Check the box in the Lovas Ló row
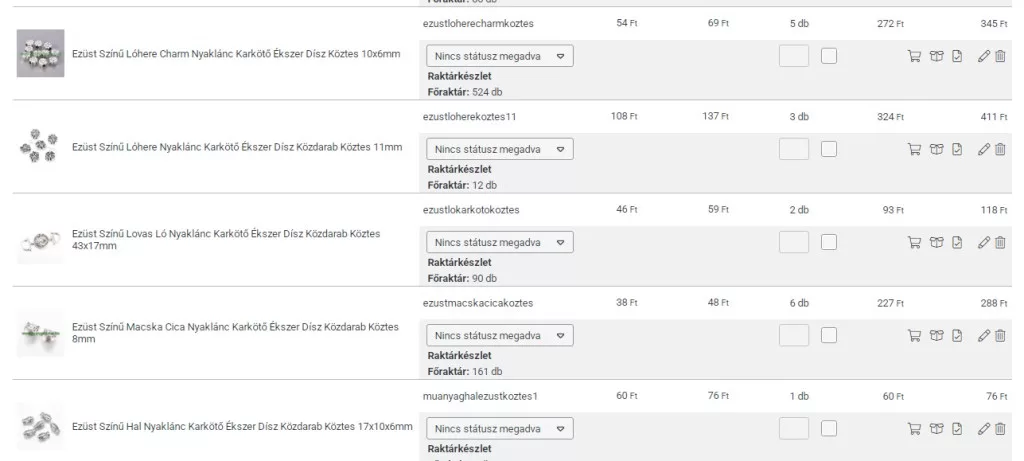The width and height of the screenshot is (1024, 461). tap(829, 243)
